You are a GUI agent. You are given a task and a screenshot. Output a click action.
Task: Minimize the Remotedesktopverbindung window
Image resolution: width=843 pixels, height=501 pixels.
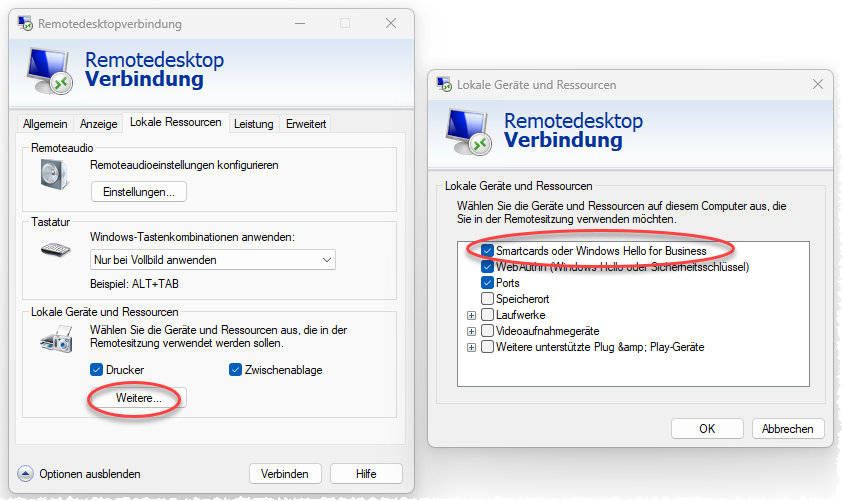pos(300,23)
